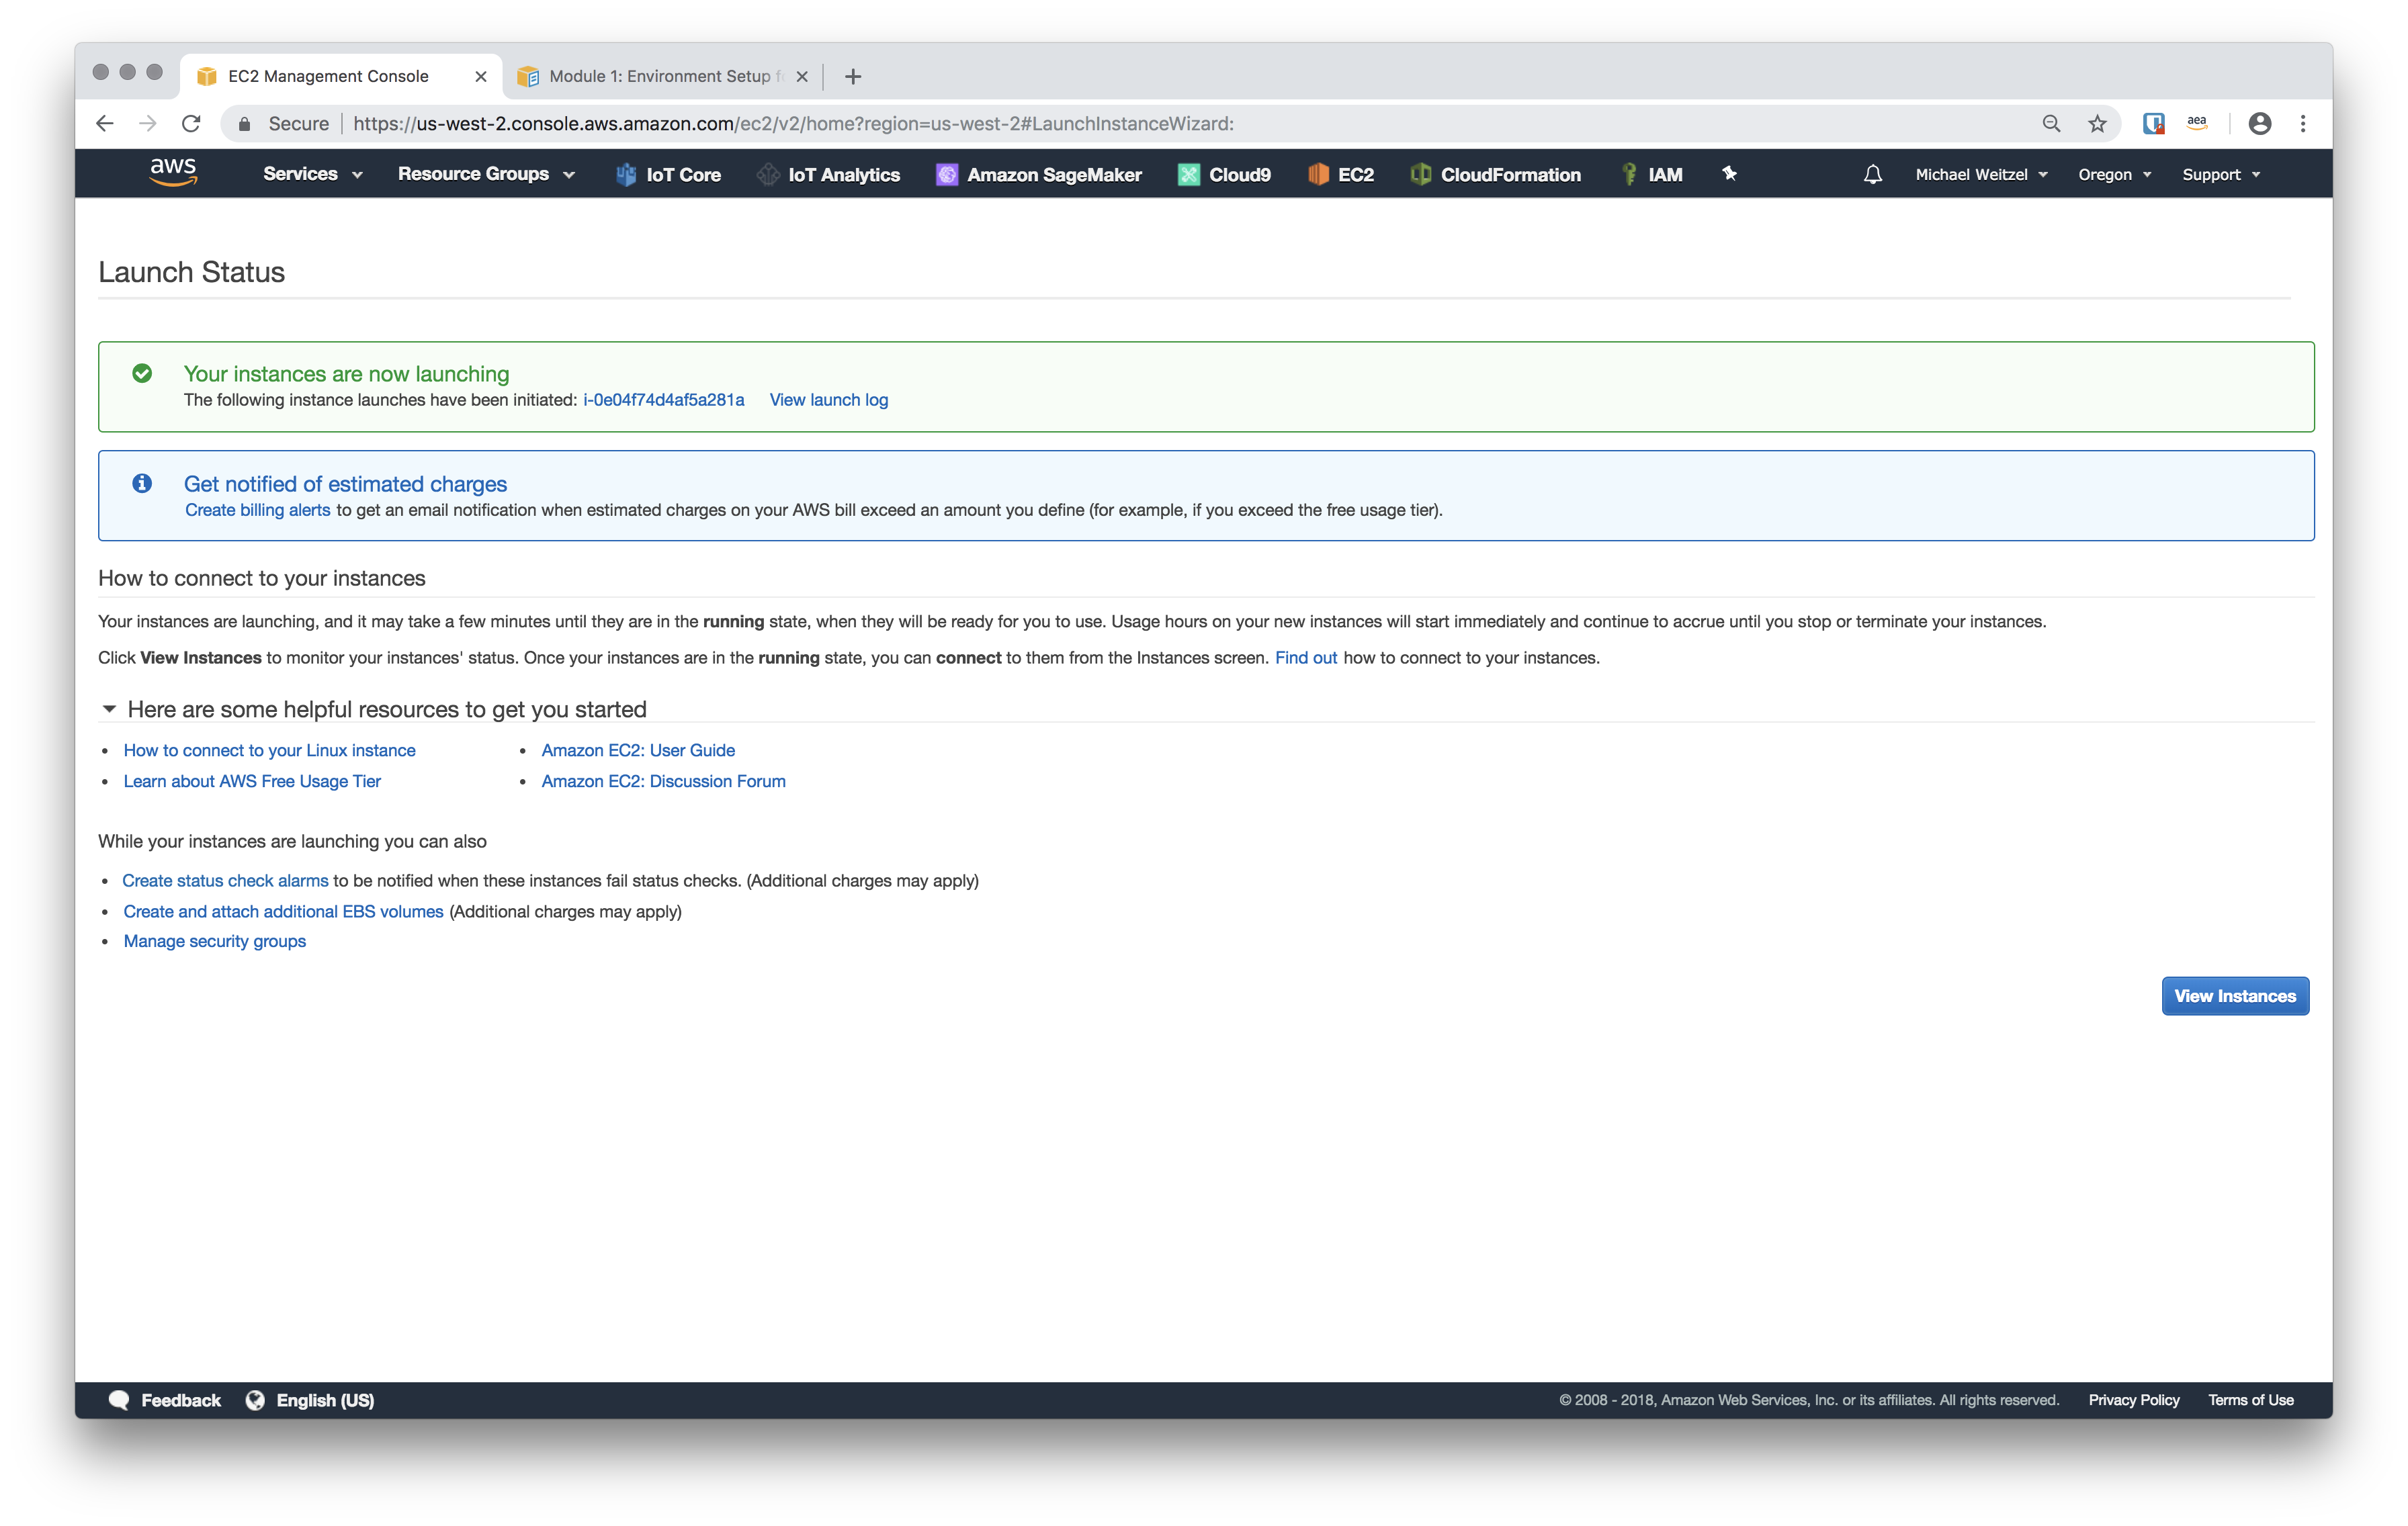The image size is (2408, 1526).
Task: Open the Chrome profile avatar
Action: (x=2260, y=123)
